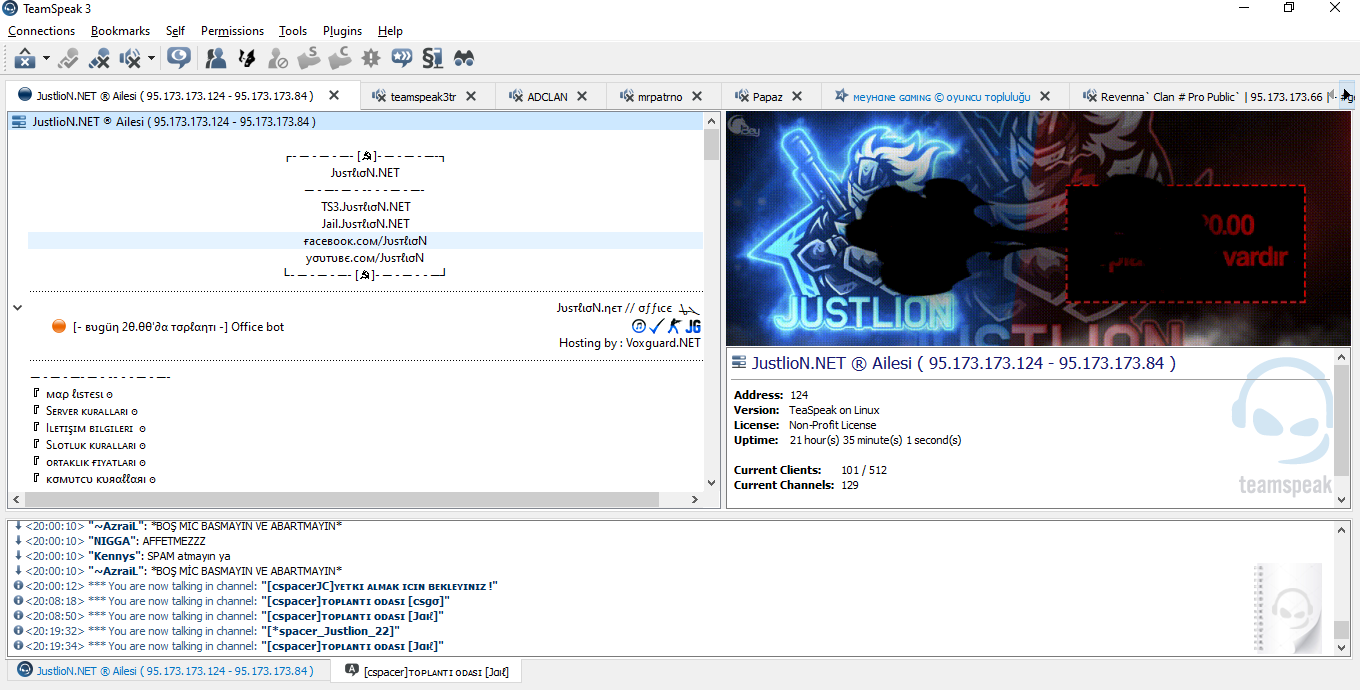Click the channel tree scroll-down arrow

pos(712,482)
